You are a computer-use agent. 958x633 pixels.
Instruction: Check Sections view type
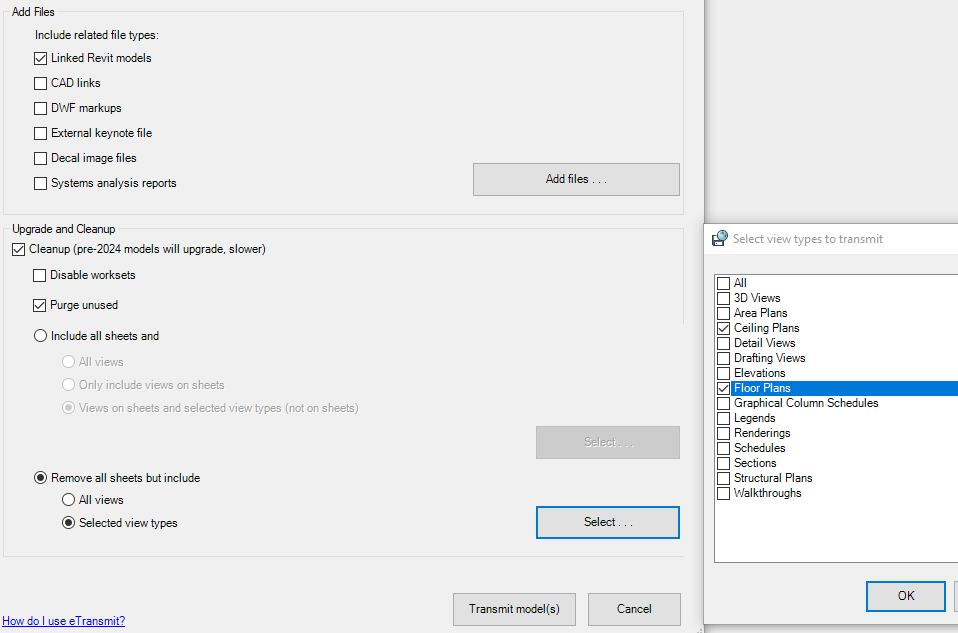[723, 463]
